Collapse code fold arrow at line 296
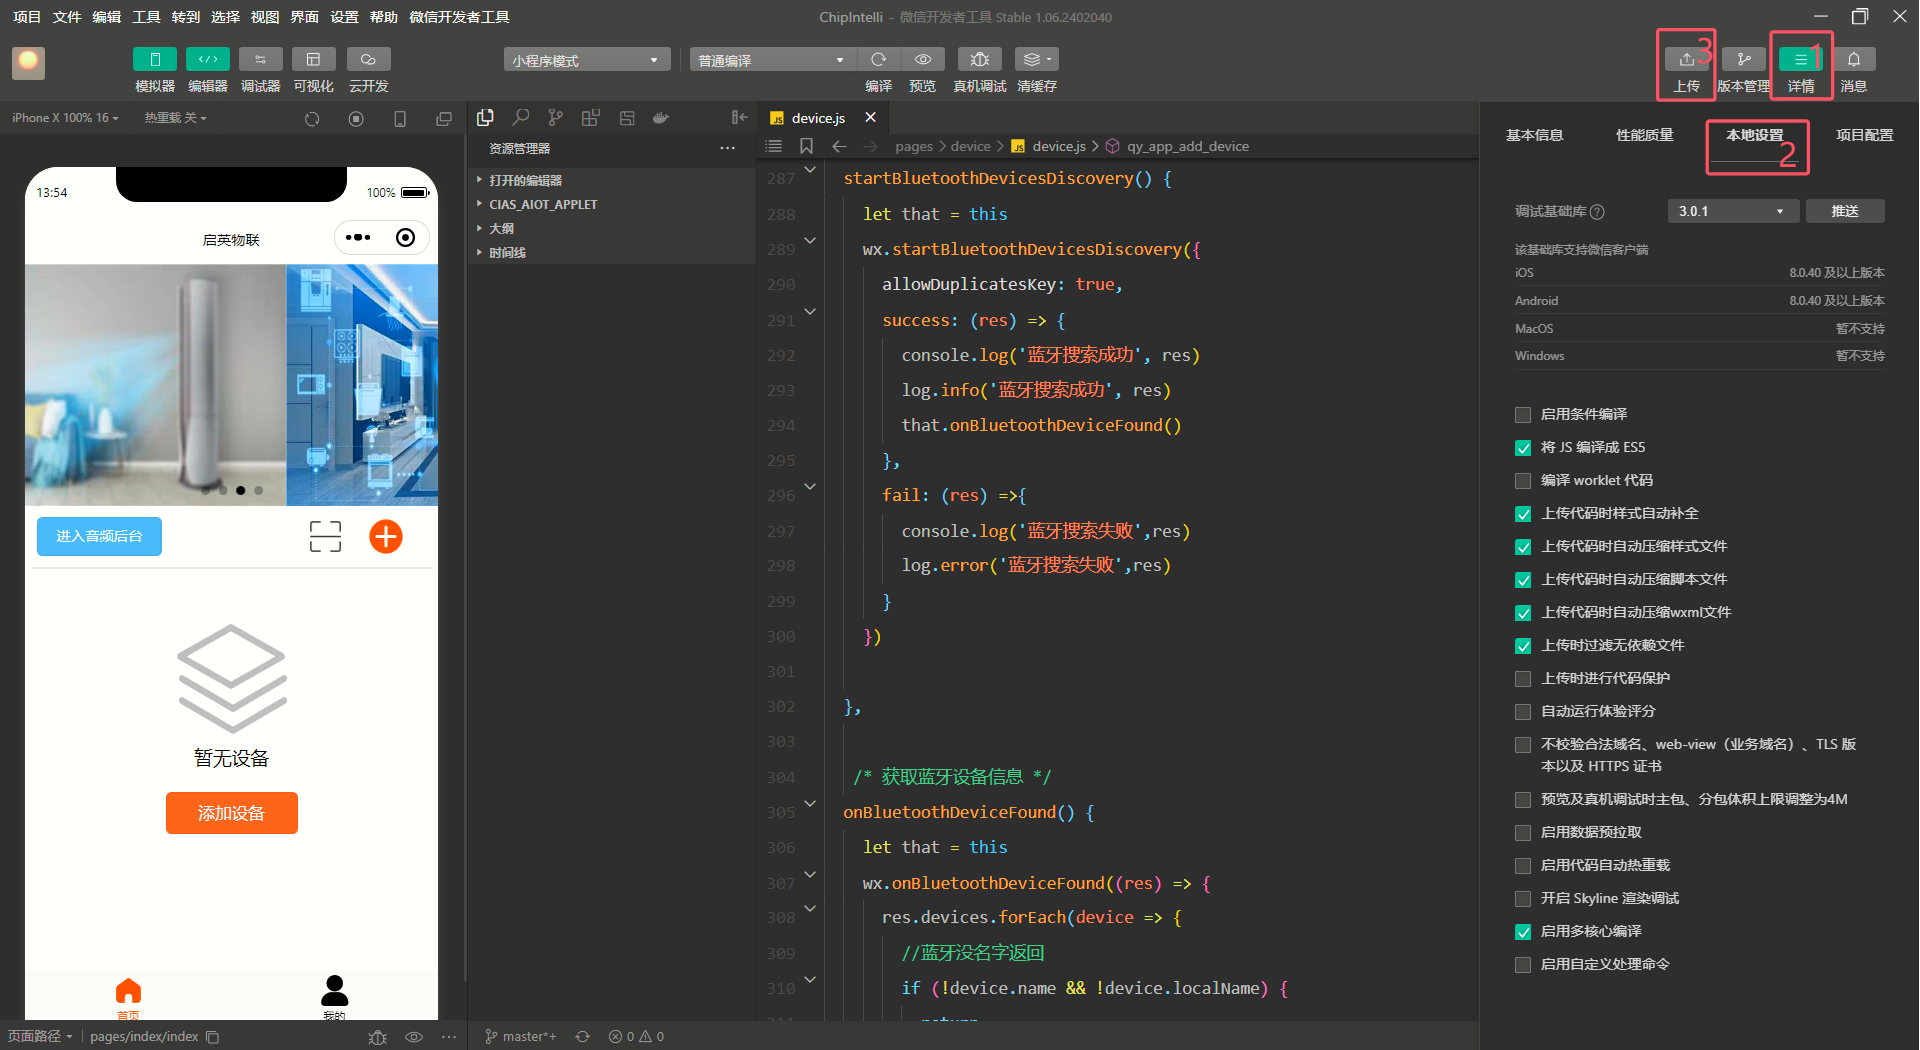Image resolution: width=1920 pixels, height=1050 pixels. tap(810, 487)
